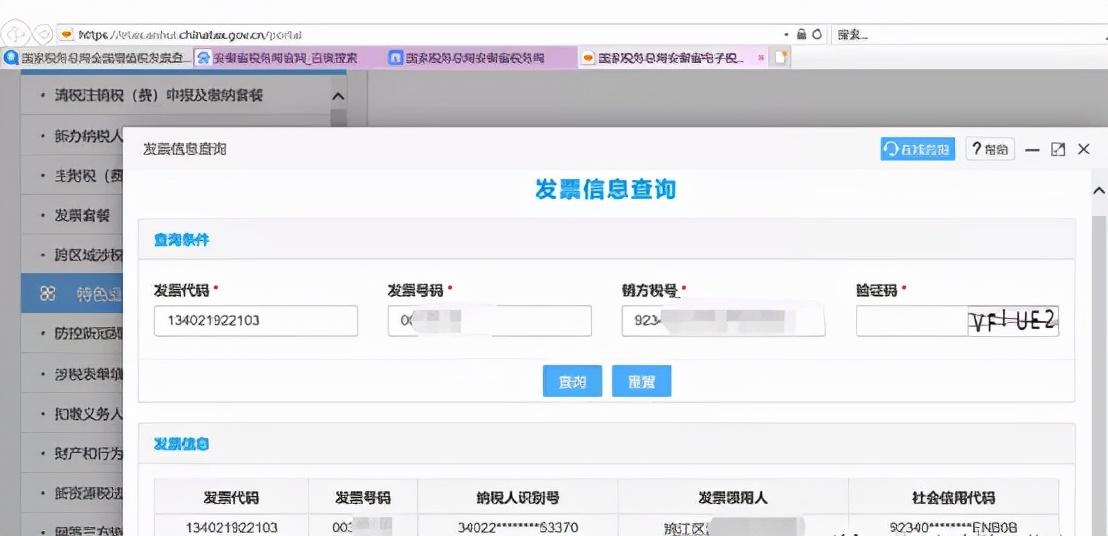Click the browser search box
Screen dimensions: 1108x536
[967, 34]
